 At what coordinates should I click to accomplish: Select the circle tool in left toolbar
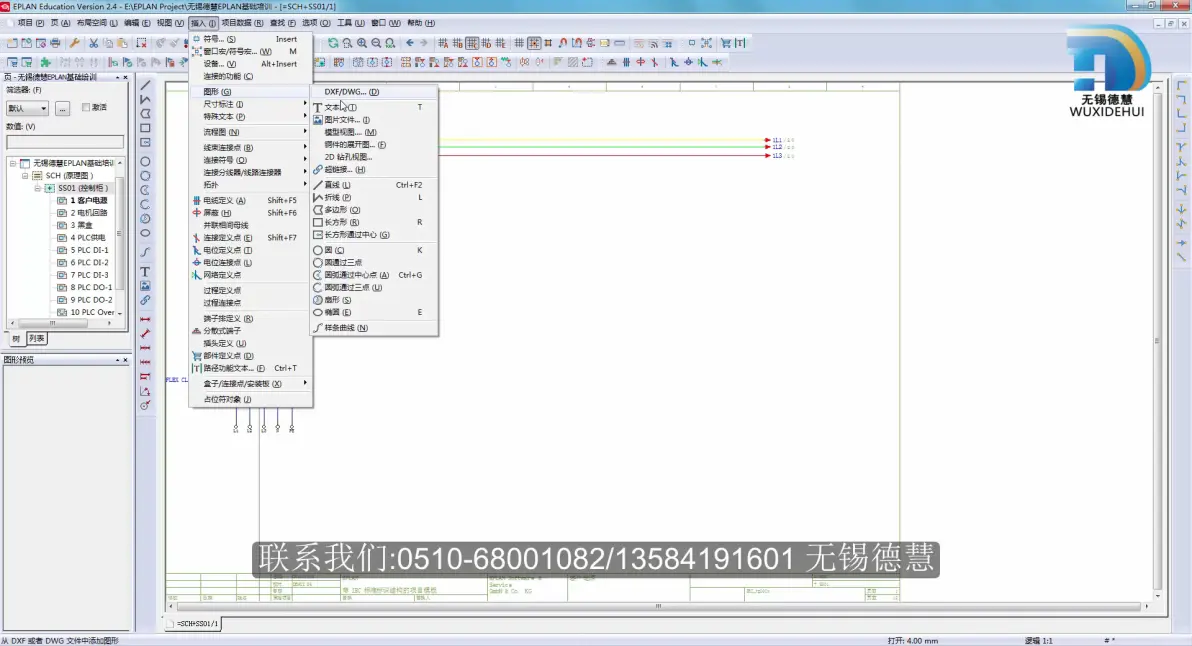point(145,161)
